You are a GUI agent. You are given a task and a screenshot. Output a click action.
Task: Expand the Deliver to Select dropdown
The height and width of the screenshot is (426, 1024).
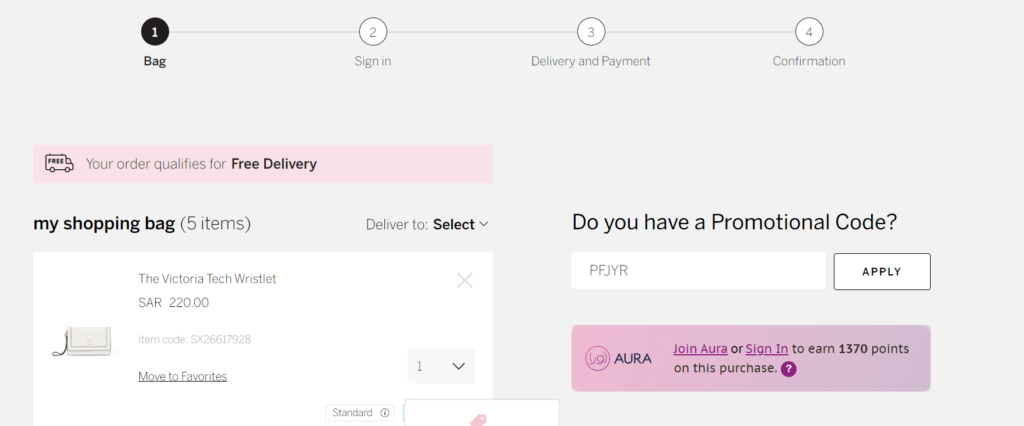(x=460, y=225)
